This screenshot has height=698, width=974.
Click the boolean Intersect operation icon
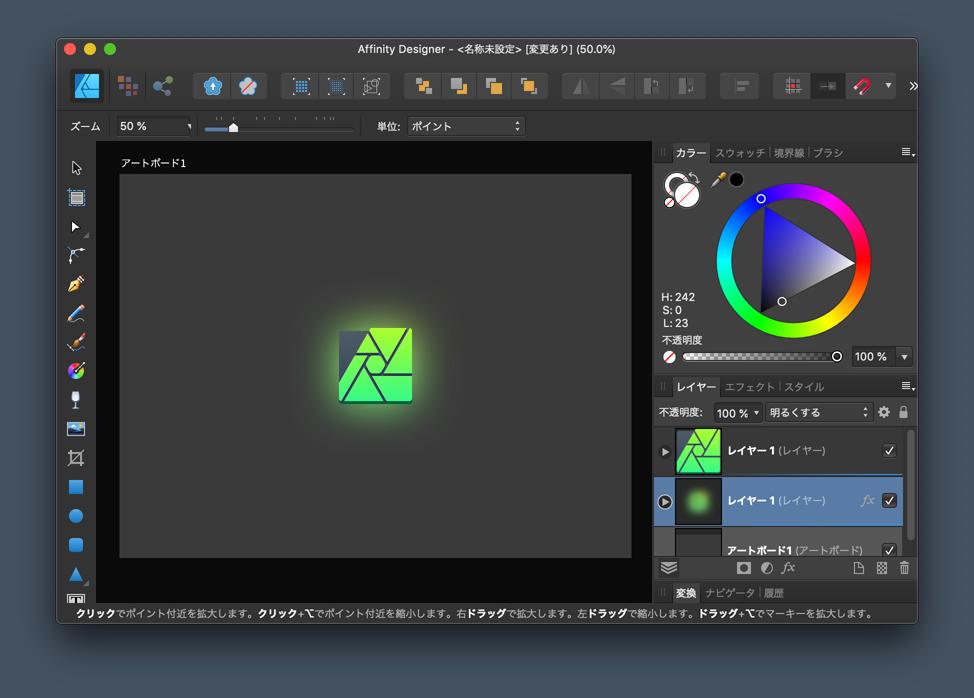tap(494, 86)
